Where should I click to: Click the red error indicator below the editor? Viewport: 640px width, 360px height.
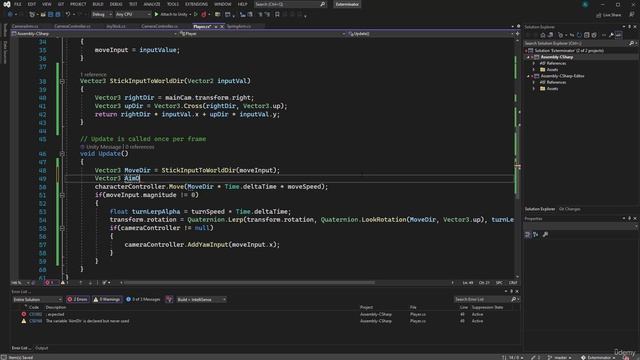coord(49,282)
